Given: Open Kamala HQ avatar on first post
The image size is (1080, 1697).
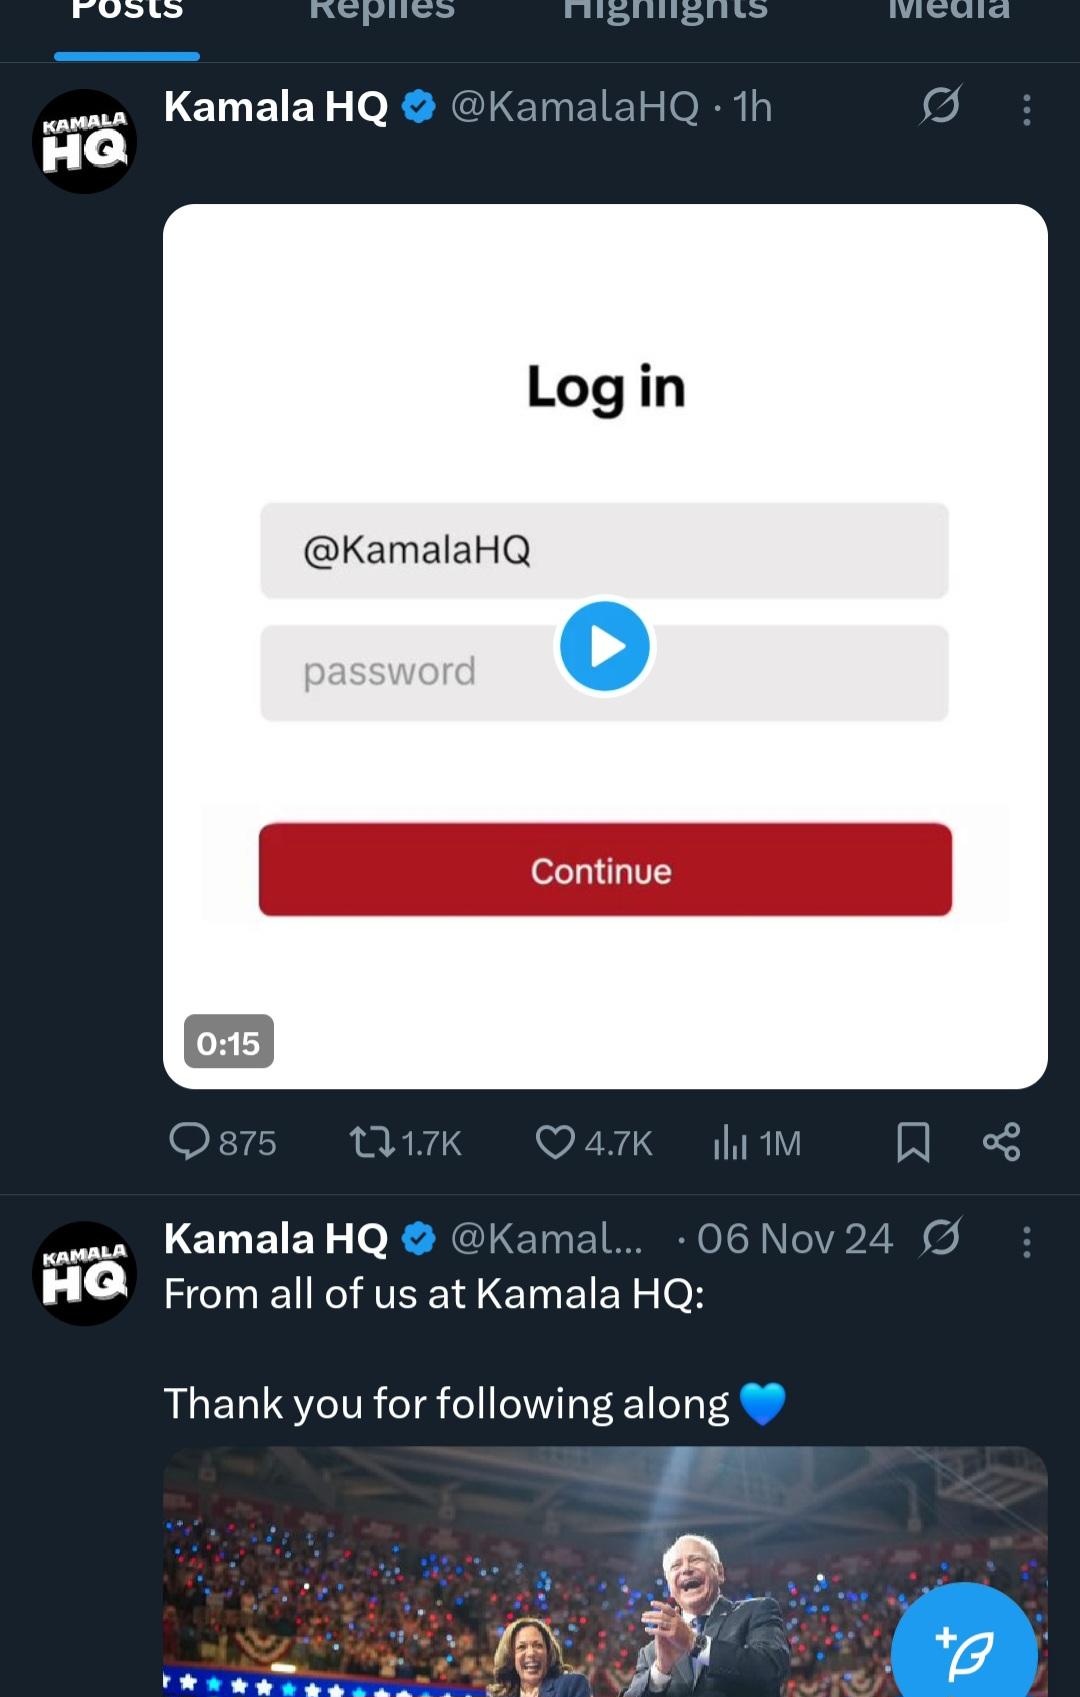Looking at the screenshot, I should coord(84,142).
